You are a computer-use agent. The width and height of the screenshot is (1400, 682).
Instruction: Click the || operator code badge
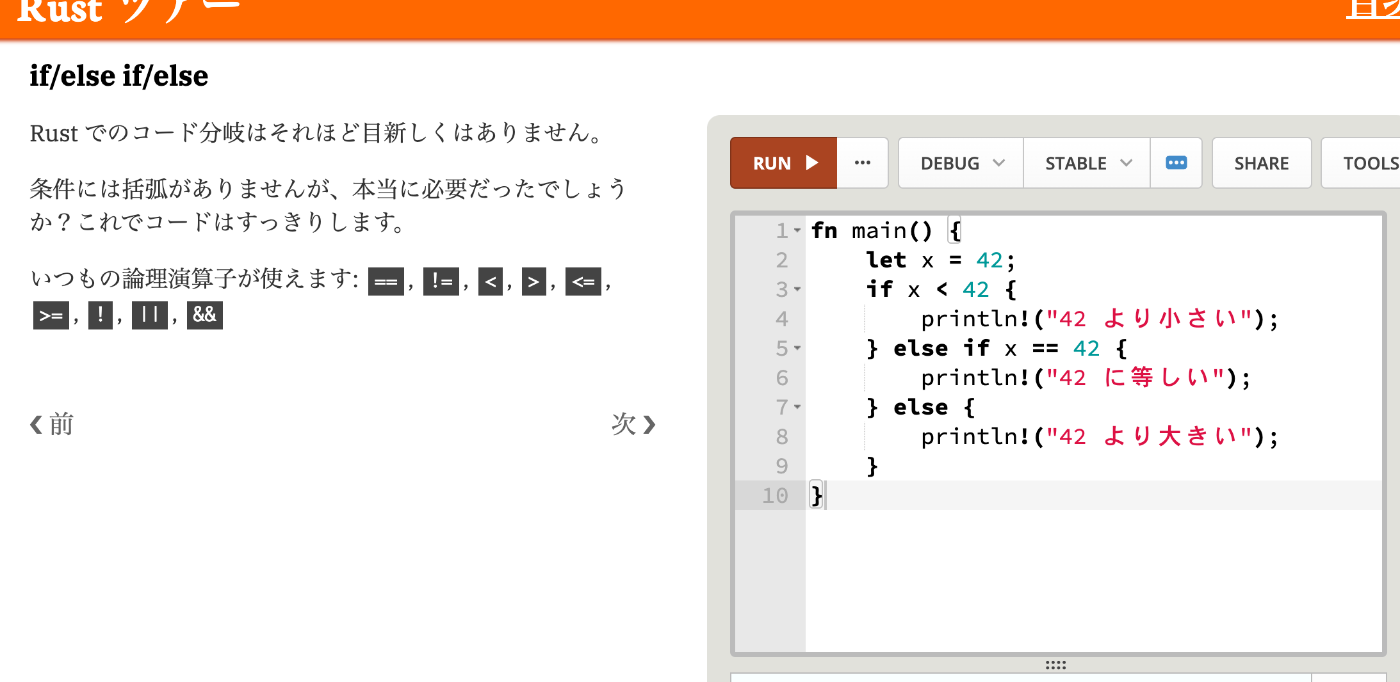click(x=150, y=315)
